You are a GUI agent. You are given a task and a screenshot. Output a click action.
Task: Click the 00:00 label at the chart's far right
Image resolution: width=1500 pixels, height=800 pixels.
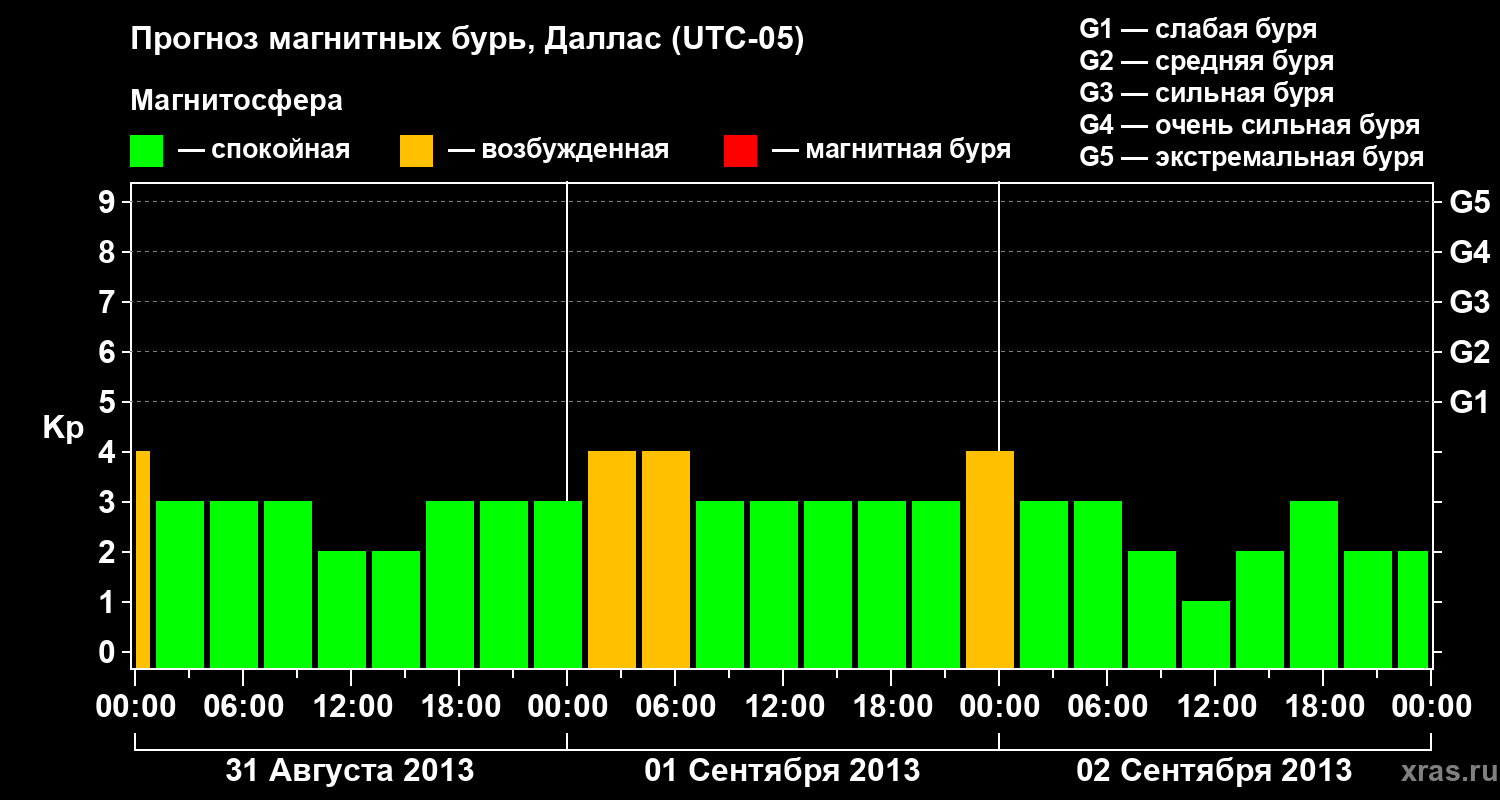tap(1431, 707)
